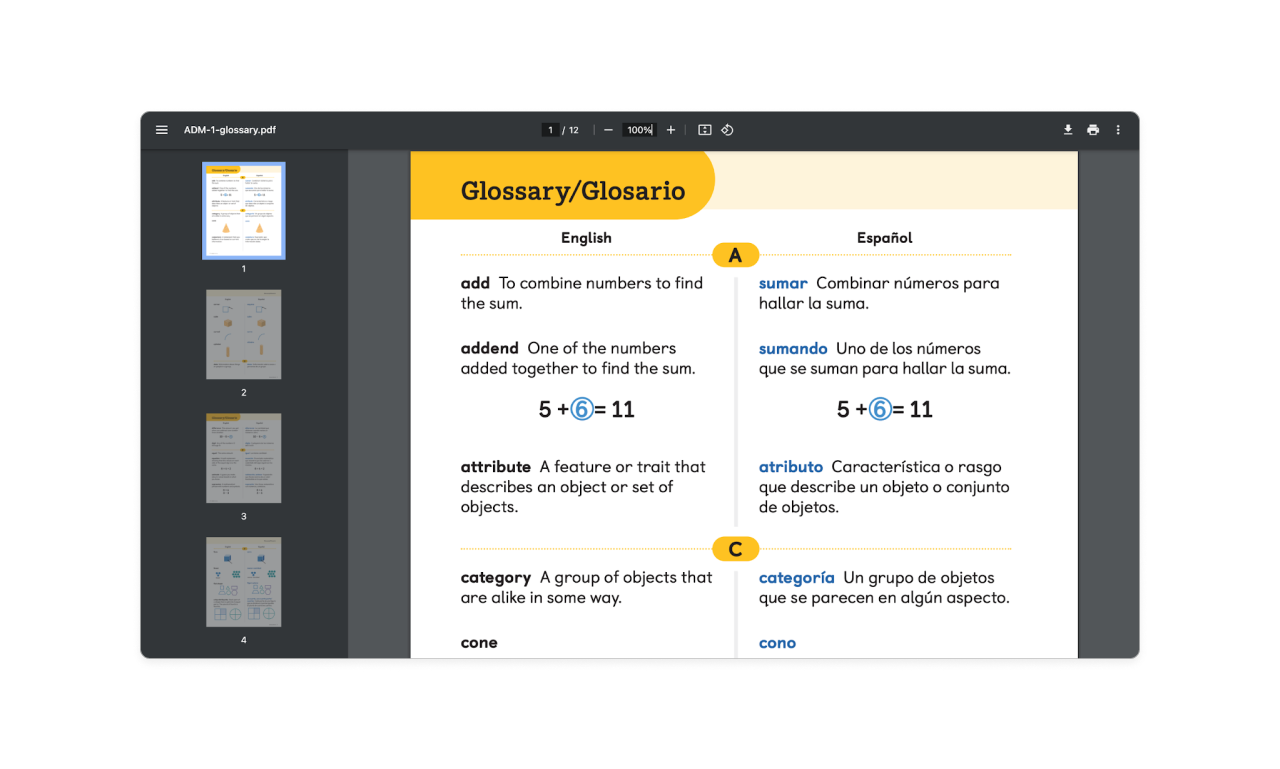This screenshot has width=1280, height=769.
Task: Rotate the page counterclockwise
Action: (x=727, y=130)
